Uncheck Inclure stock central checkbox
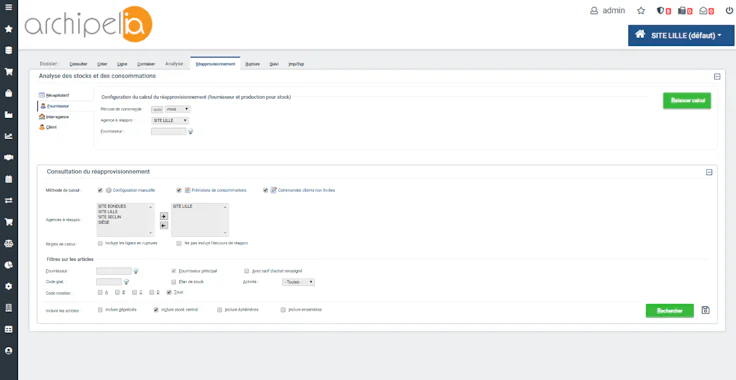 [x=156, y=310]
